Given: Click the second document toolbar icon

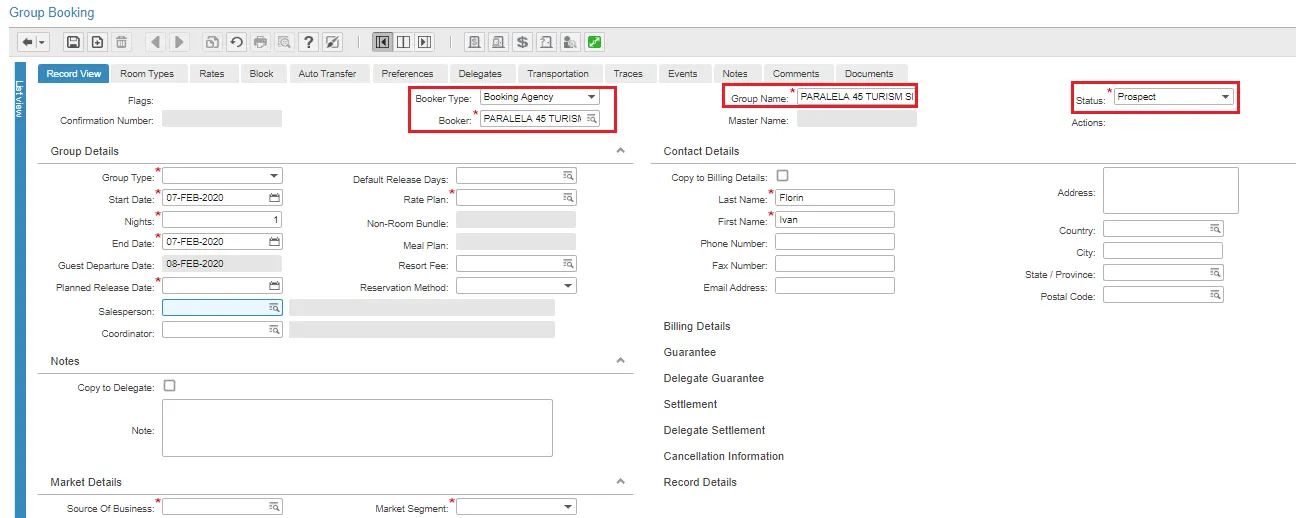Looking at the screenshot, I should tap(498, 42).
